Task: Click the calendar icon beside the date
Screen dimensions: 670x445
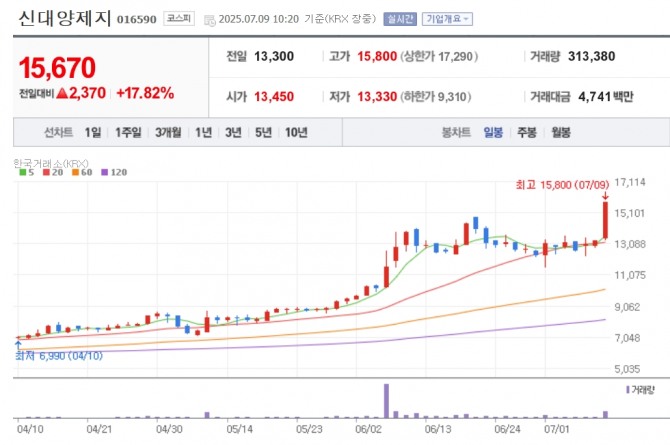Action: point(209,19)
